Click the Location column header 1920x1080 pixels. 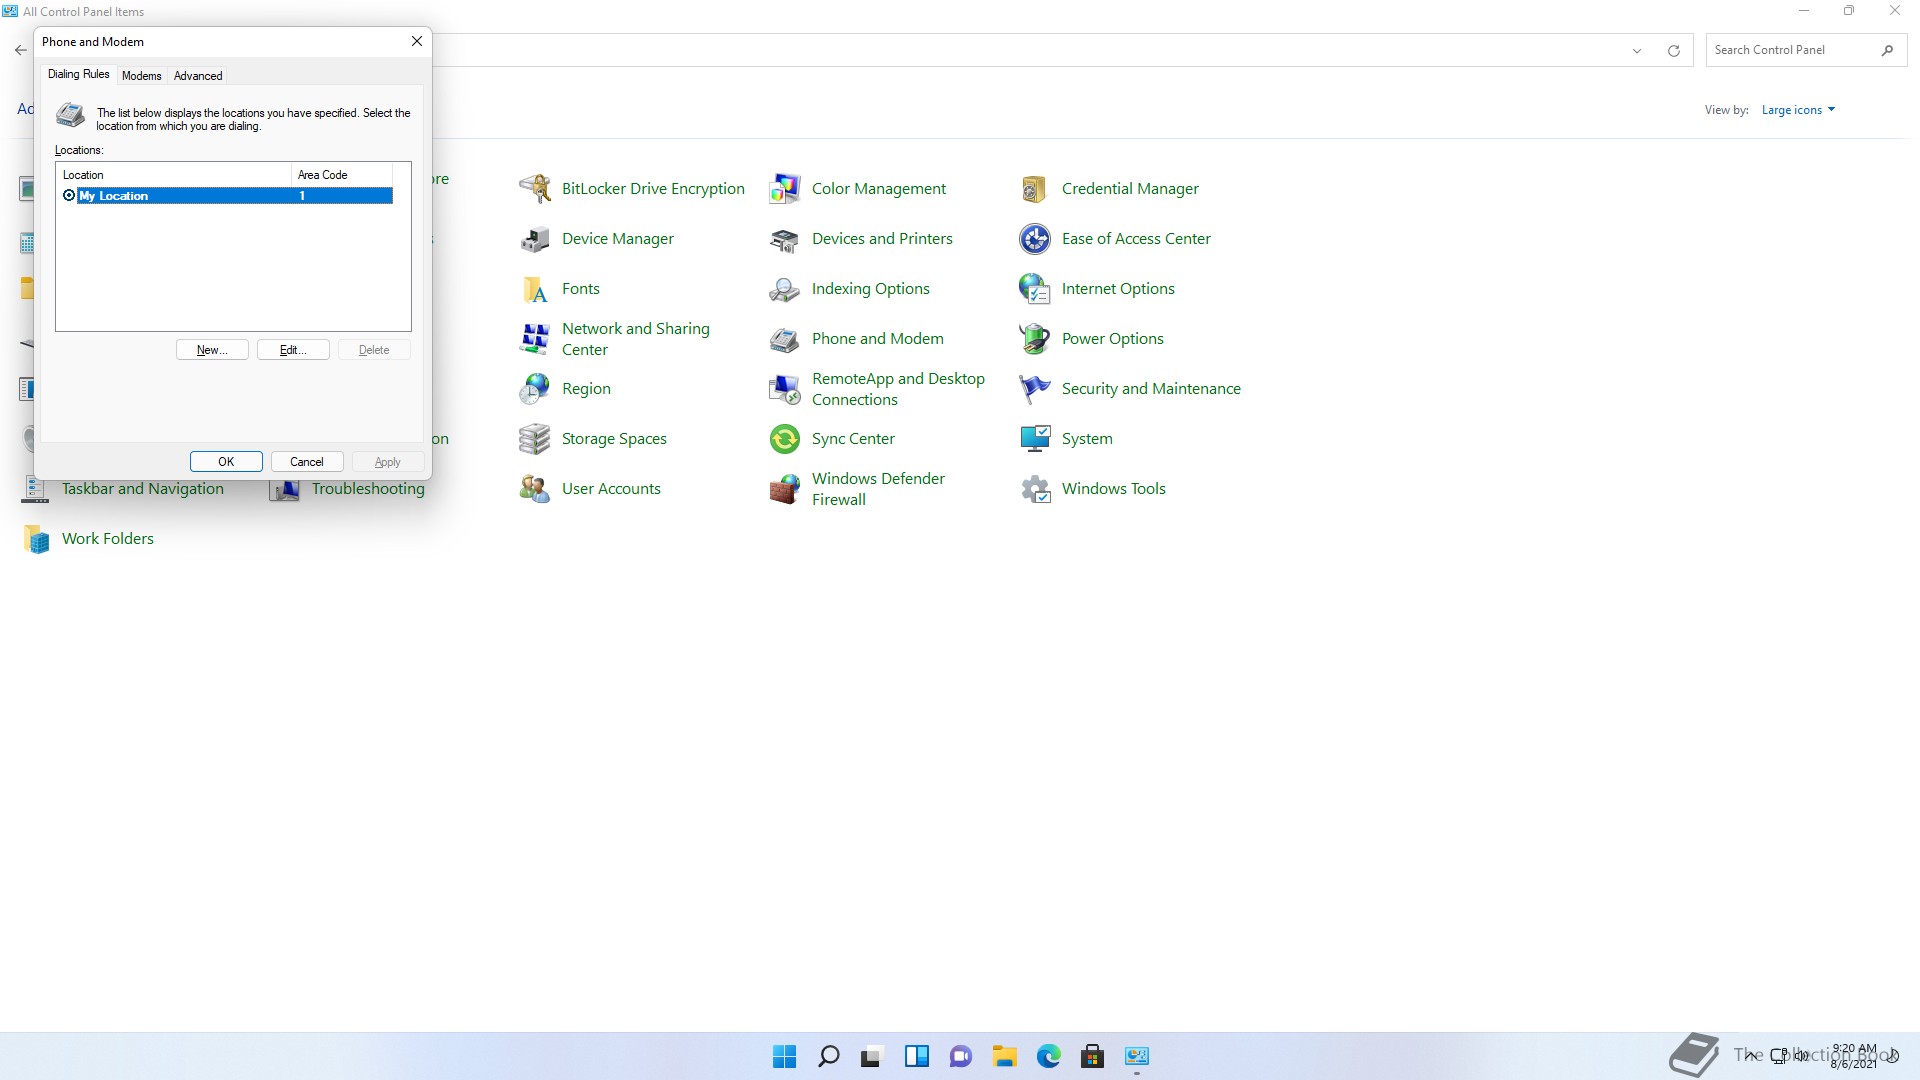[x=174, y=175]
